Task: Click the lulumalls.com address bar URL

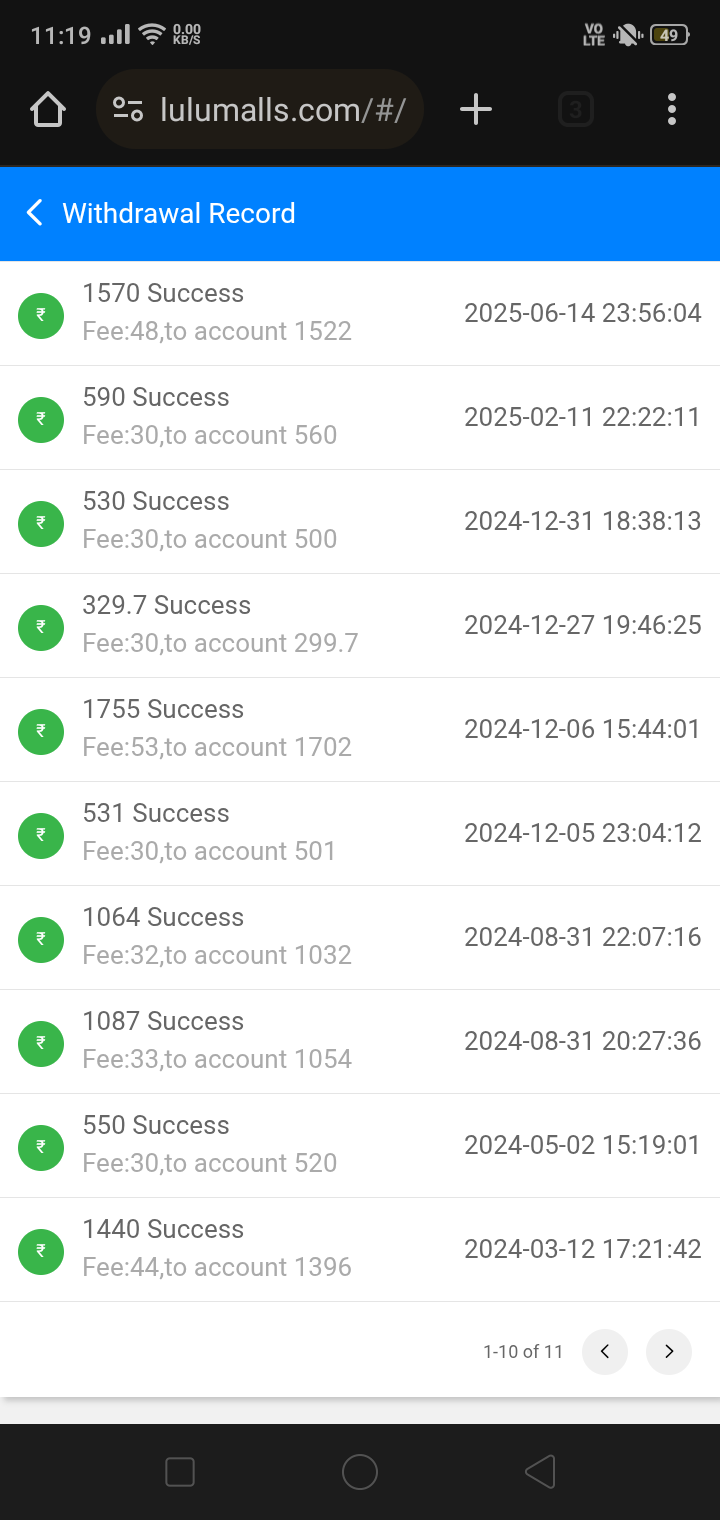Action: (x=282, y=109)
